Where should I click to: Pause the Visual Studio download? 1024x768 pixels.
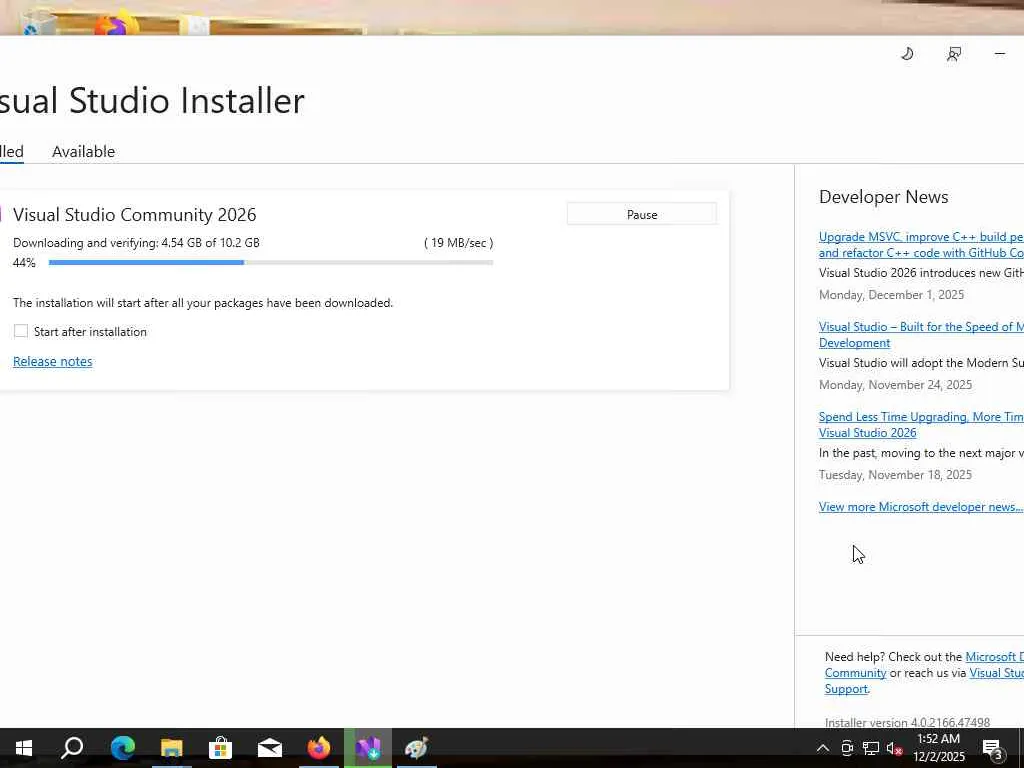(x=642, y=214)
